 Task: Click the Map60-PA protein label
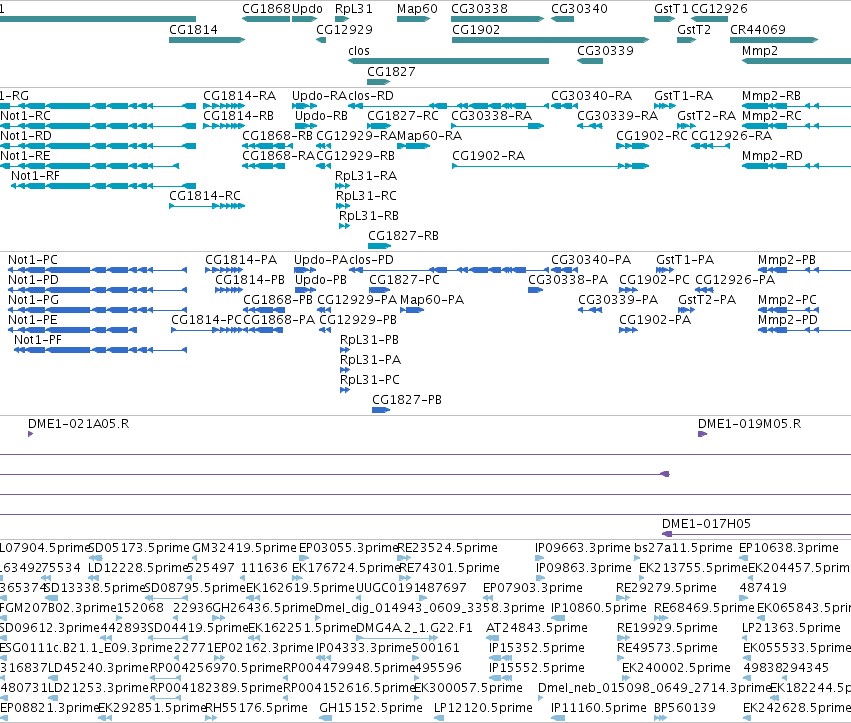click(432, 300)
